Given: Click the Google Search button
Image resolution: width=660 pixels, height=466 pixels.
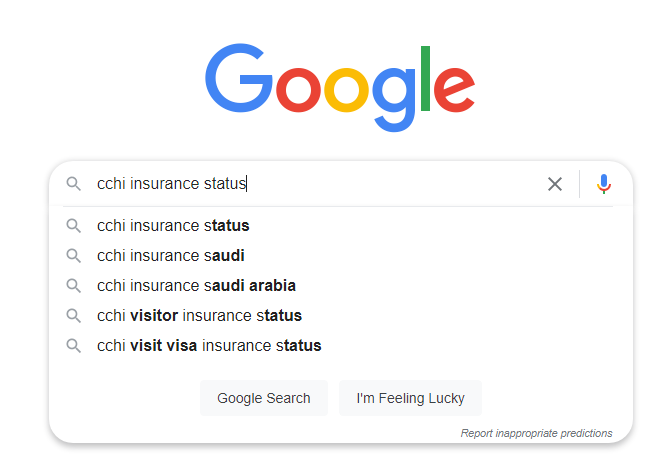Looking at the screenshot, I should coord(264,398).
